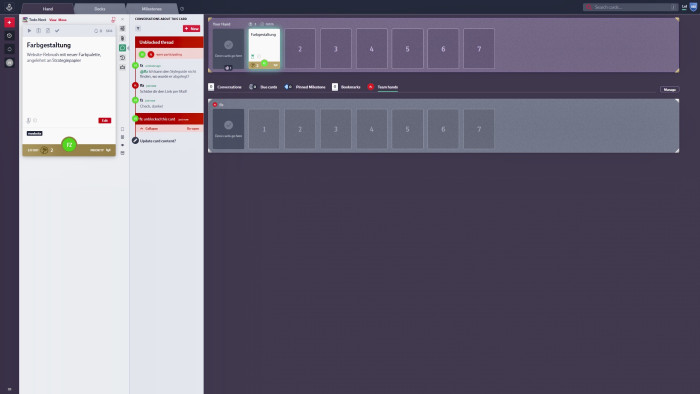Click the Done cards slot in Your Hand
700x394 pixels.
click(229, 49)
